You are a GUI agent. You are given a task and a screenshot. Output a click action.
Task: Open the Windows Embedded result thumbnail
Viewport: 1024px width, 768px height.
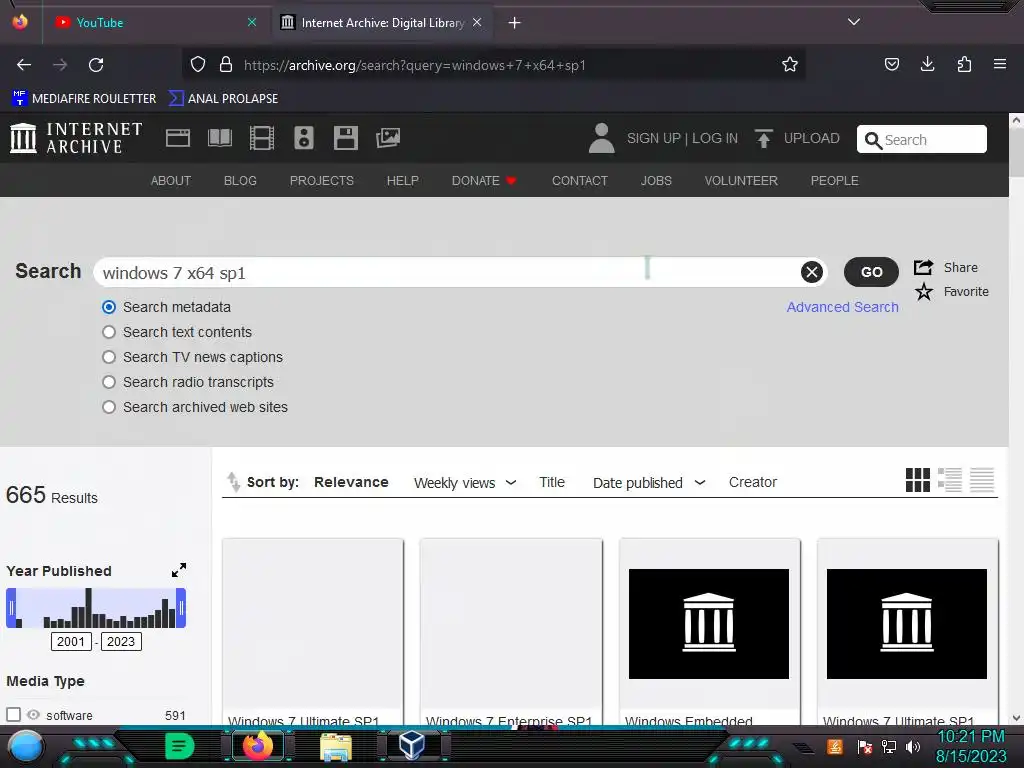click(709, 624)
